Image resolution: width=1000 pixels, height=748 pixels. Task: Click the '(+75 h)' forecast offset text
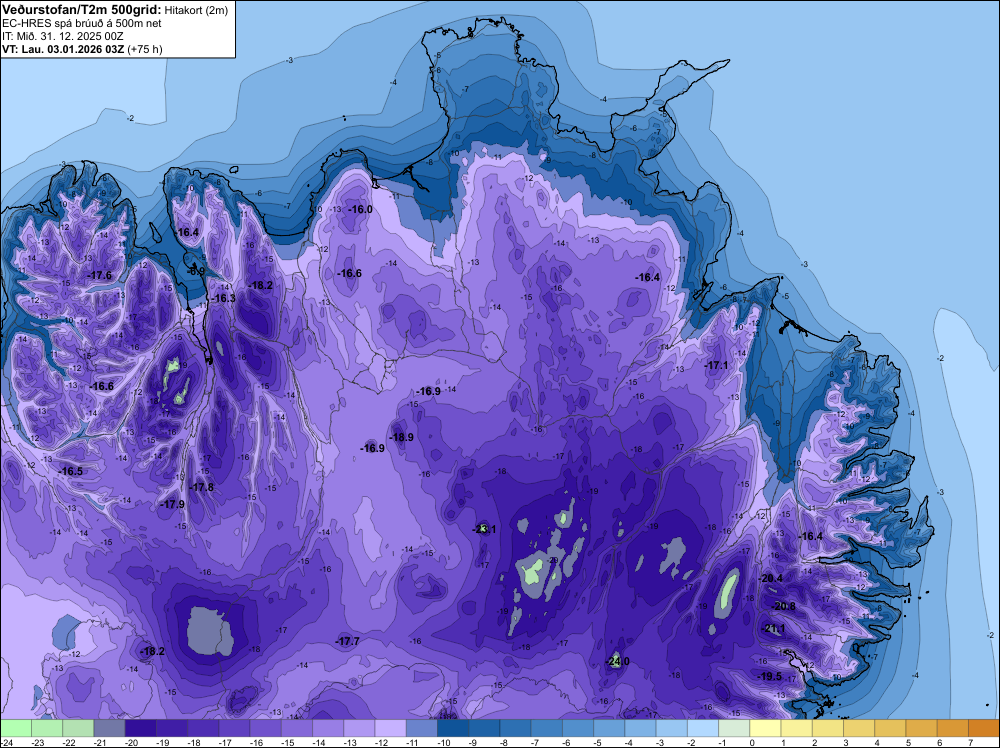(145, 49)
